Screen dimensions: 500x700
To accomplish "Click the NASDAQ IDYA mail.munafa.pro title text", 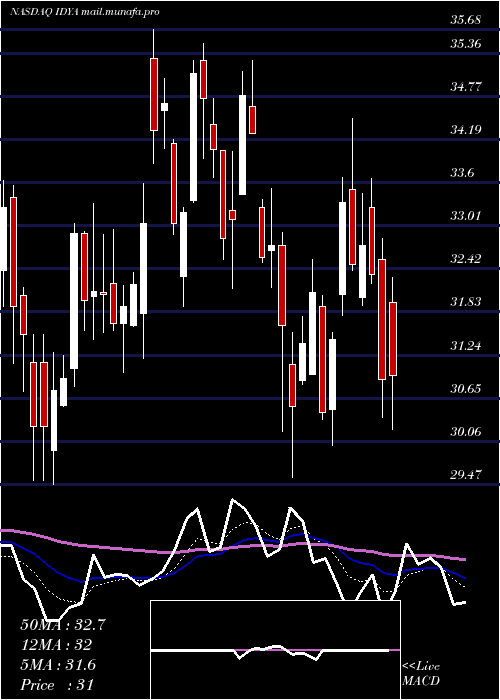I will (85, 12).
